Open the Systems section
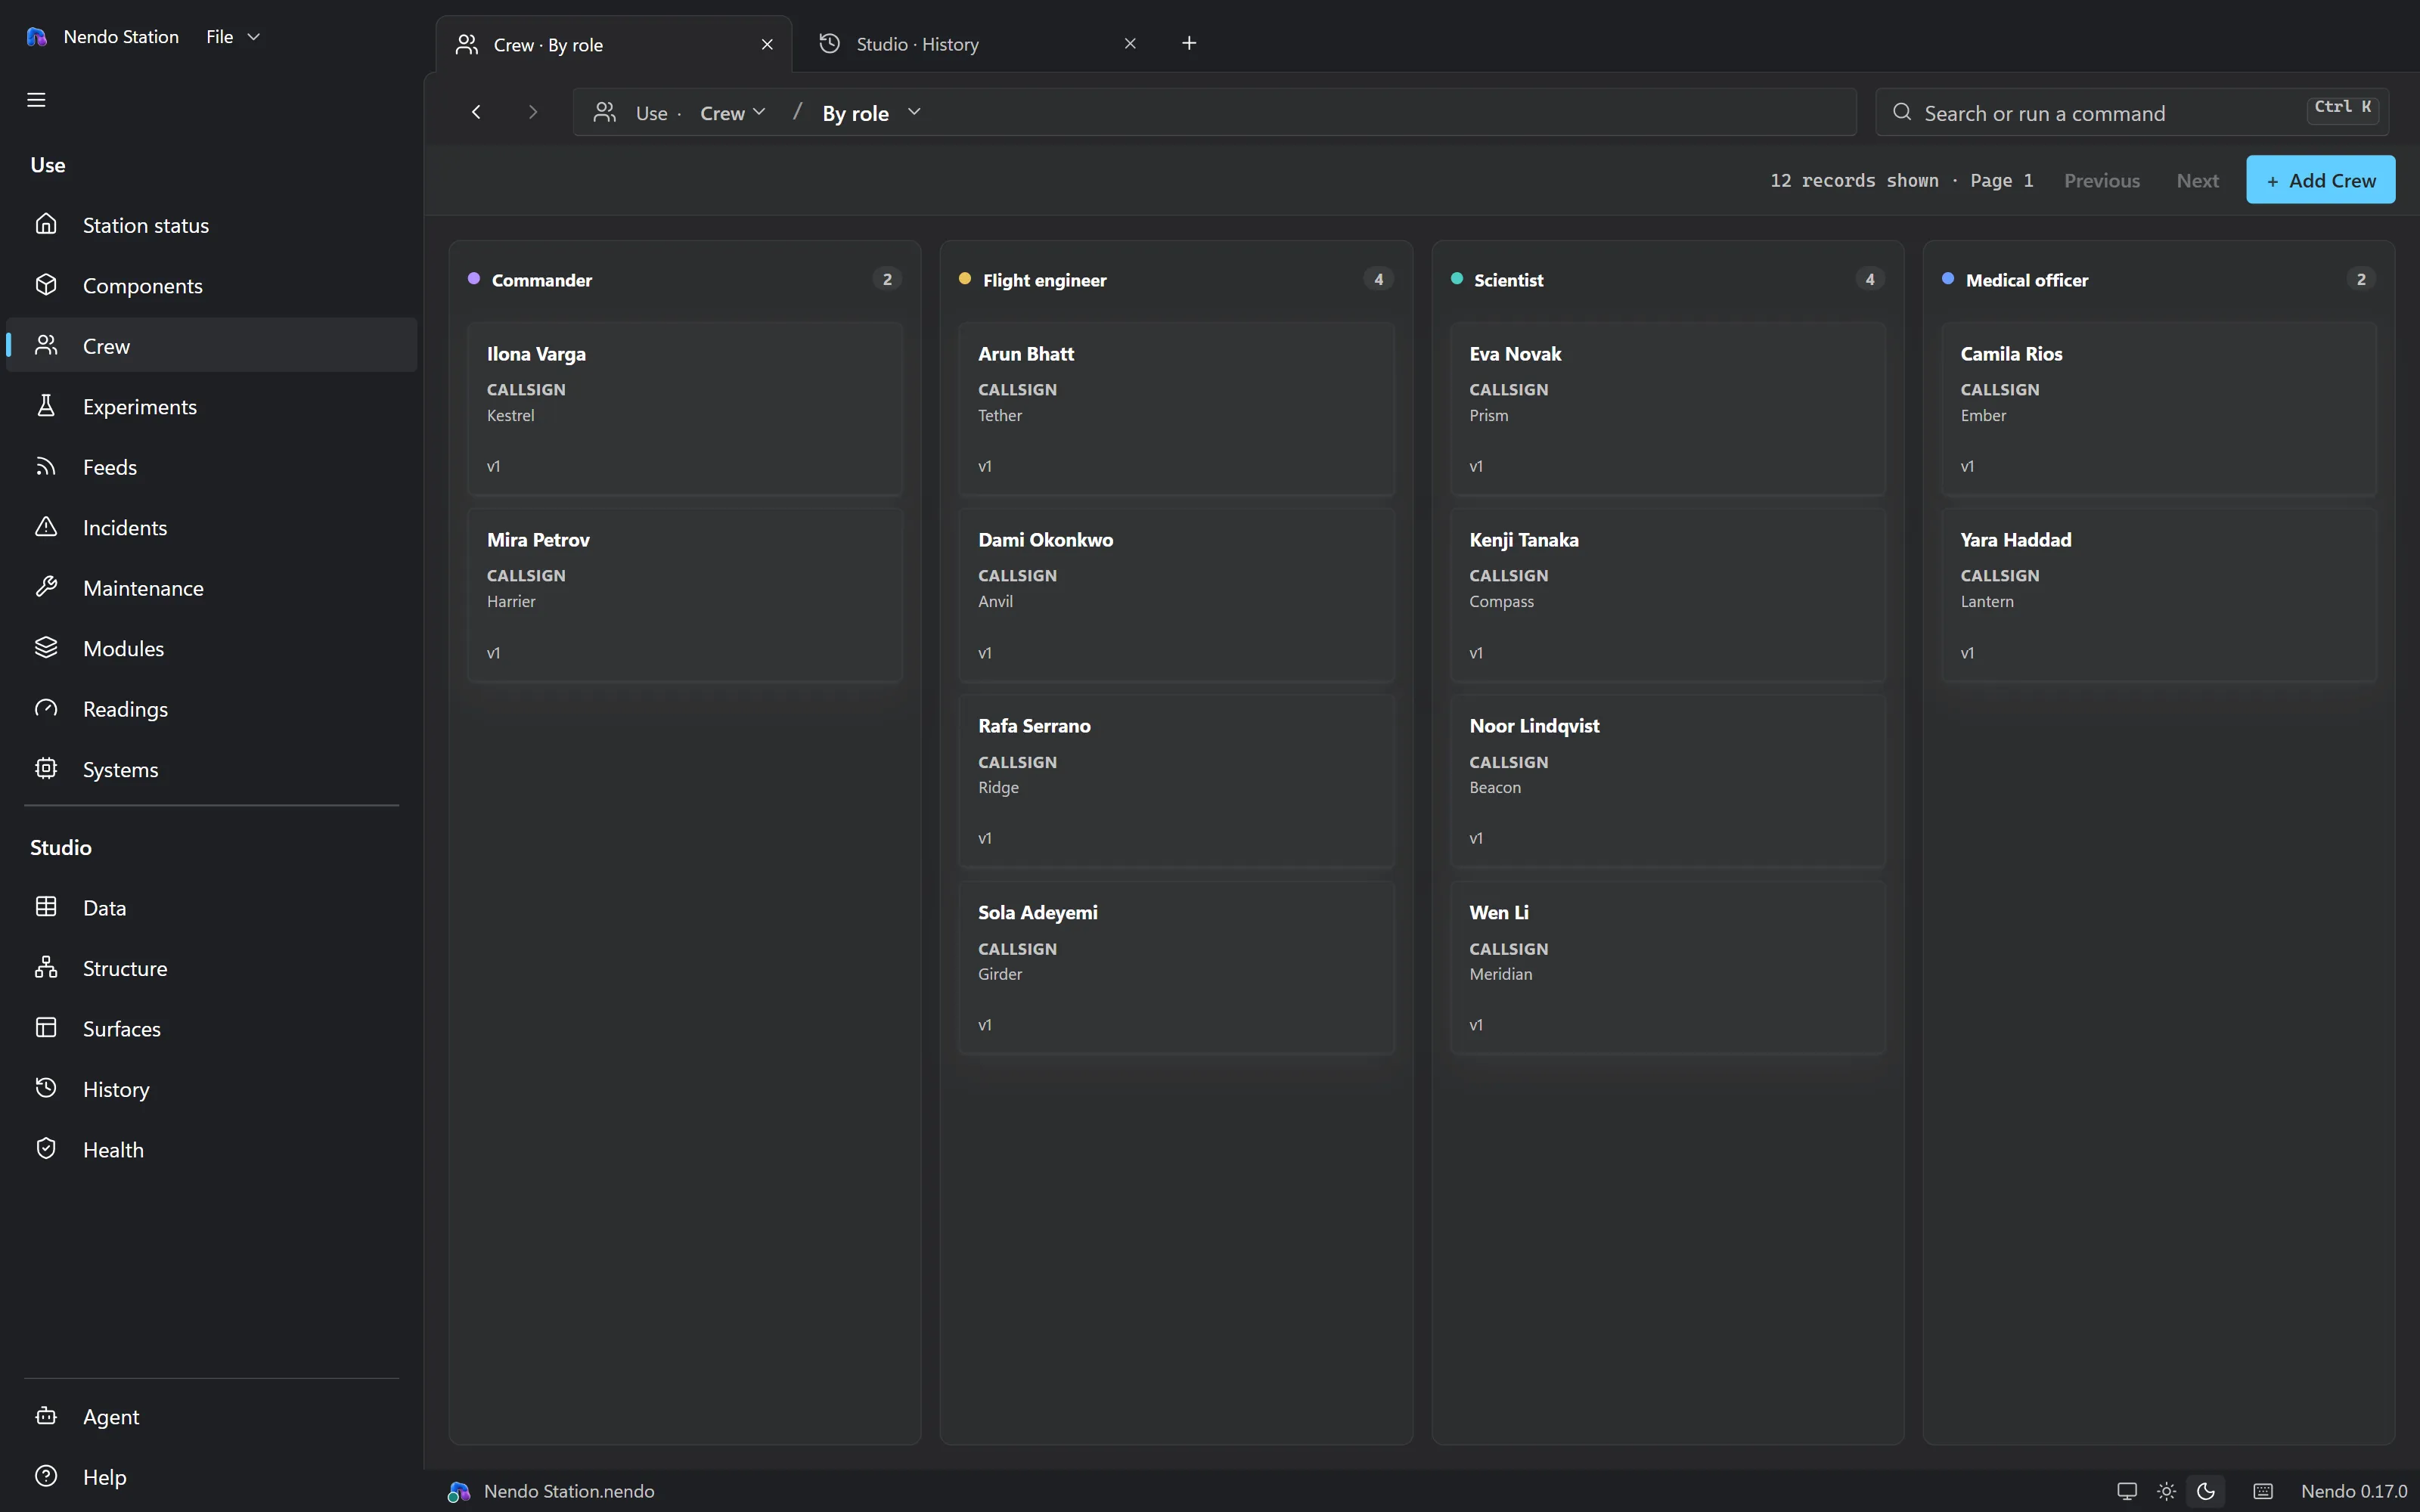This screenshot has height=1512, width=2420. pos(211,770)
